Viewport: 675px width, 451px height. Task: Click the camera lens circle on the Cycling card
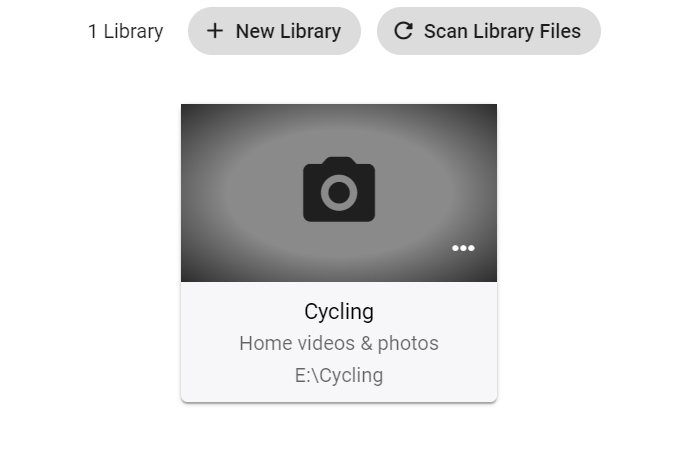[x=339, y=192]
